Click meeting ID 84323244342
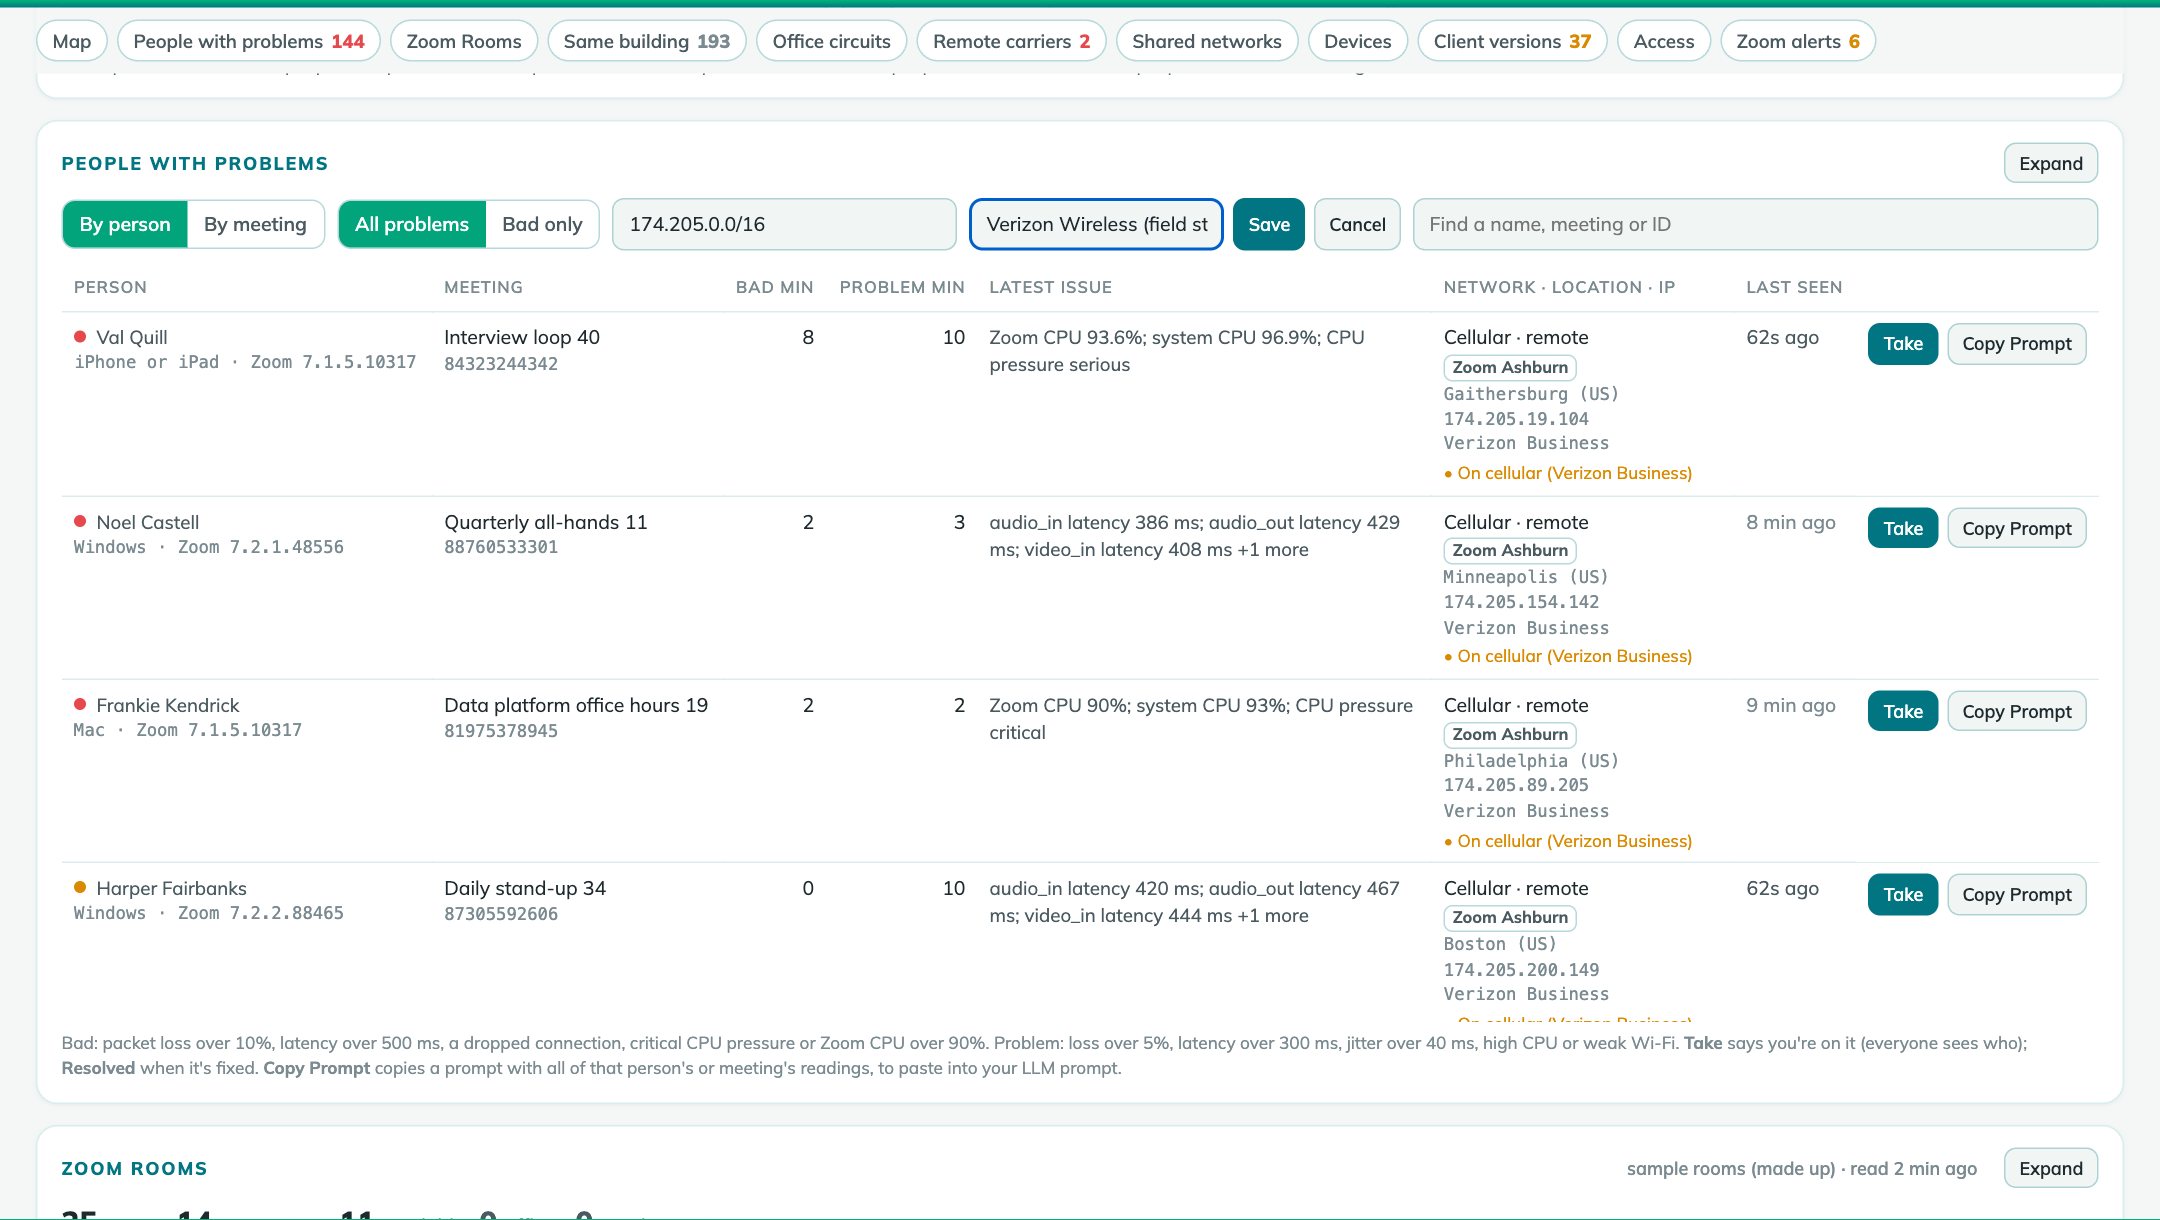This screenshot has width=2160, height=1220. [501, 364]
